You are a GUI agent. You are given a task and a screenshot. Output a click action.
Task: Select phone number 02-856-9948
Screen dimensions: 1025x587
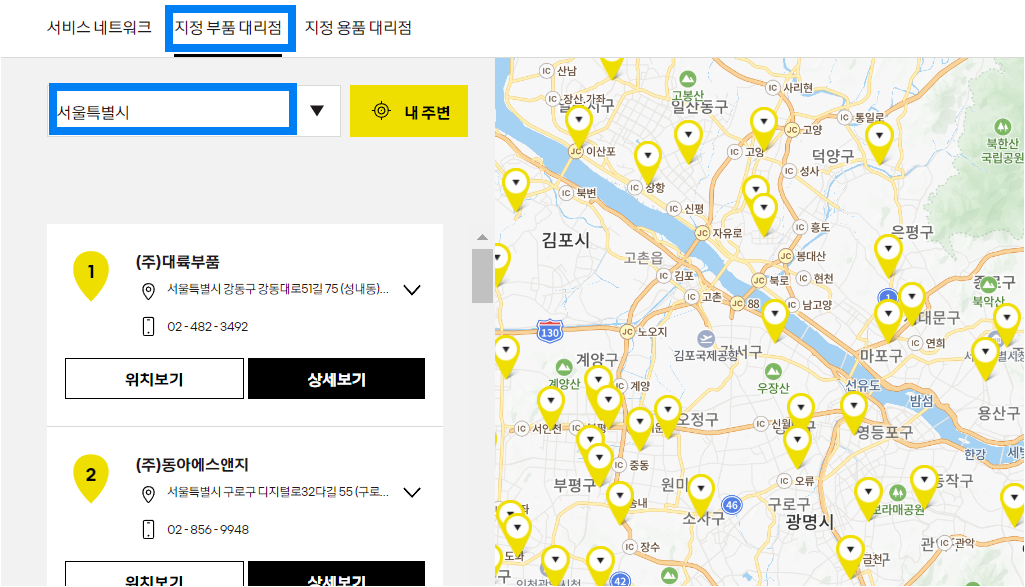(x=208, y=529)
